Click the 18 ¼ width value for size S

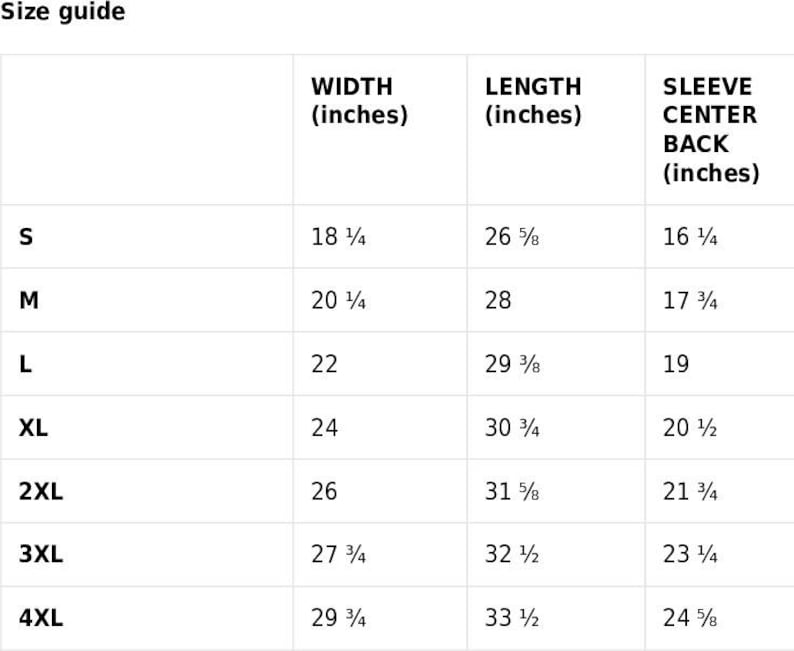pos(338,237)
